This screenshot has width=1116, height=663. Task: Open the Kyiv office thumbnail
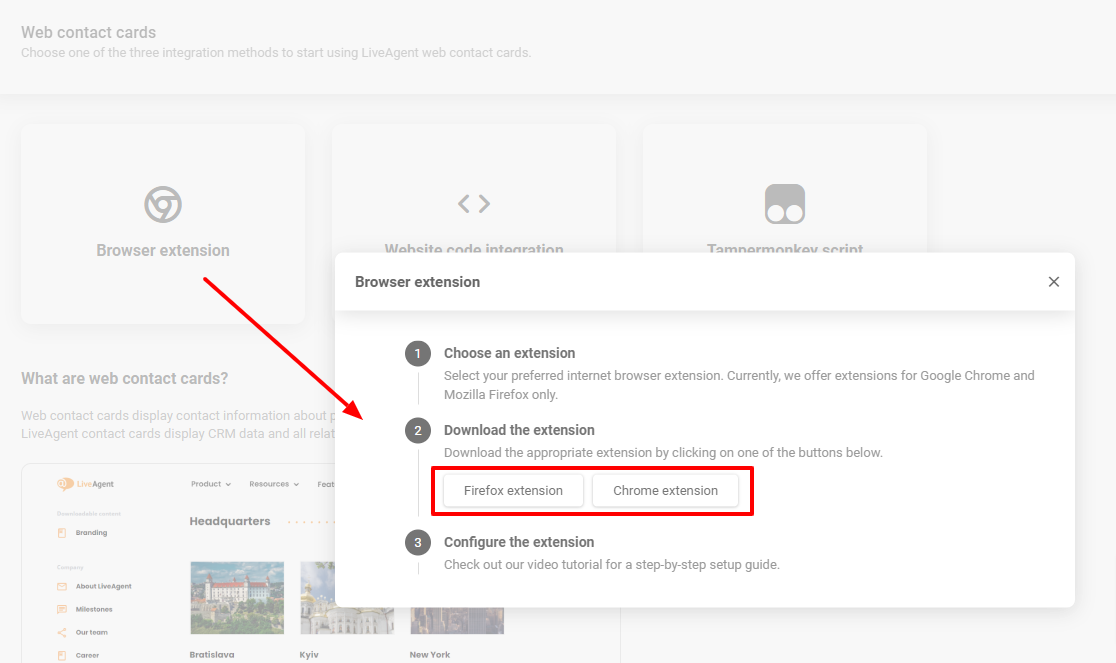[317, 597]
